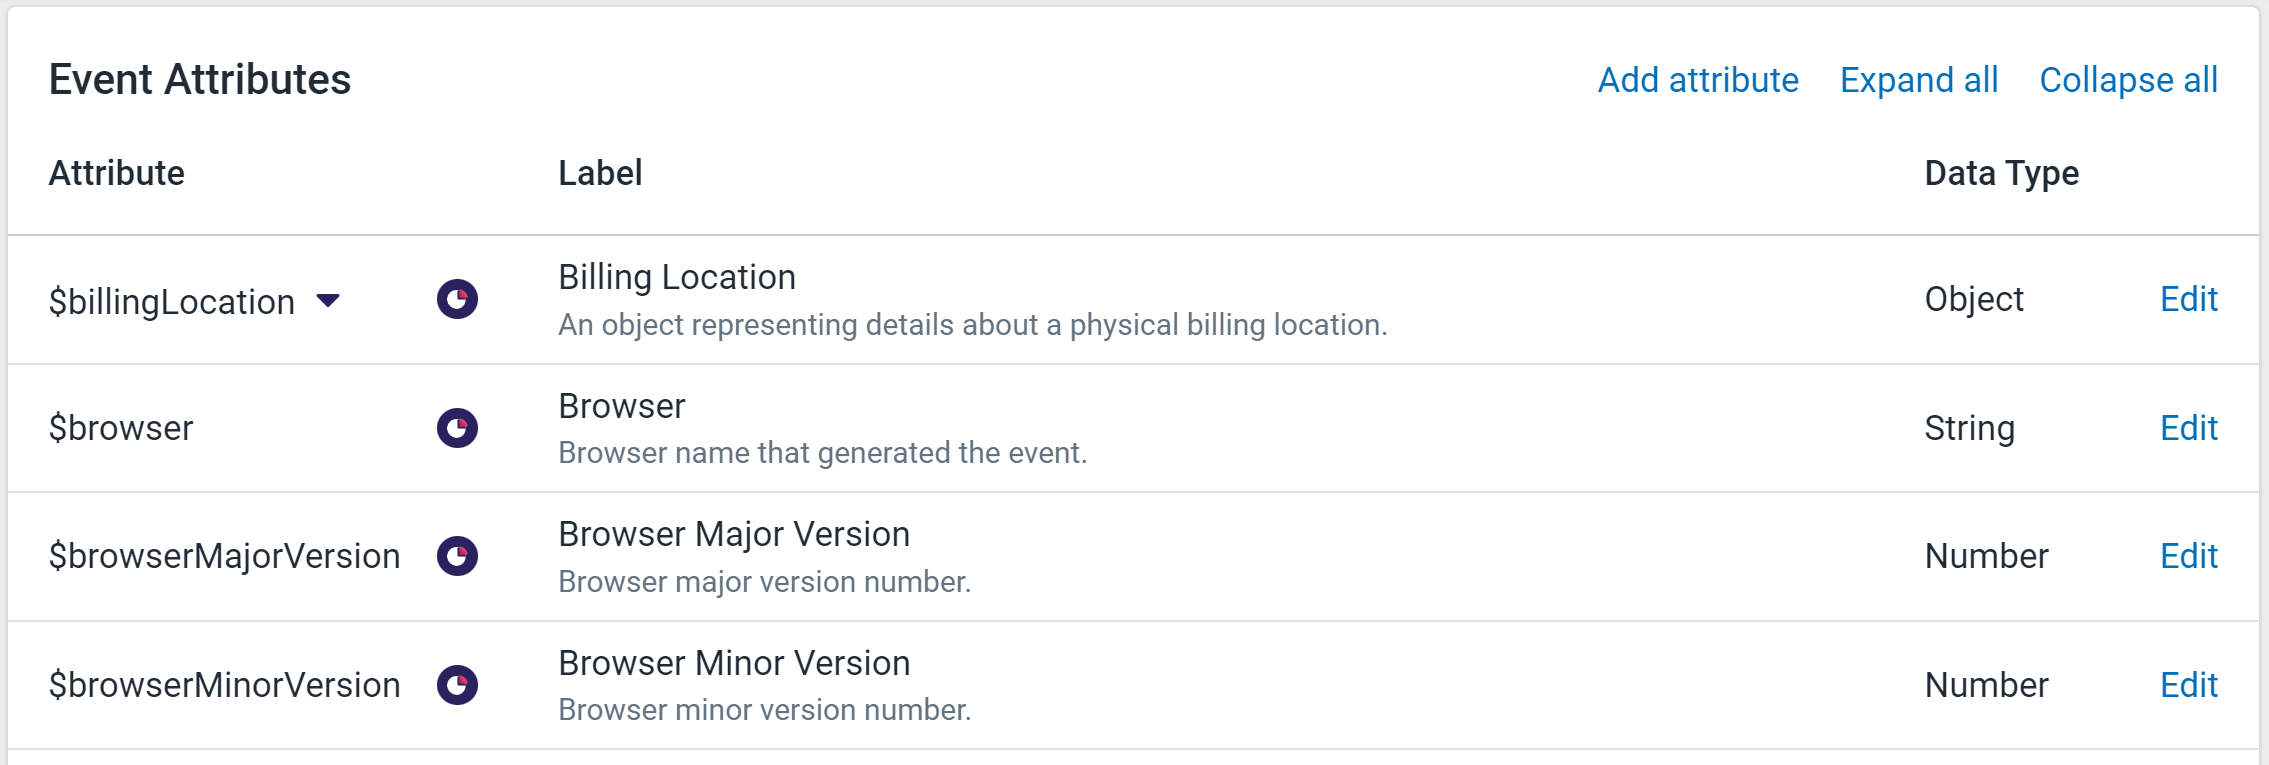Select the $browserMajorVersion attribute name
This screenshot has width=2269, height=765.
coord(224,556)
